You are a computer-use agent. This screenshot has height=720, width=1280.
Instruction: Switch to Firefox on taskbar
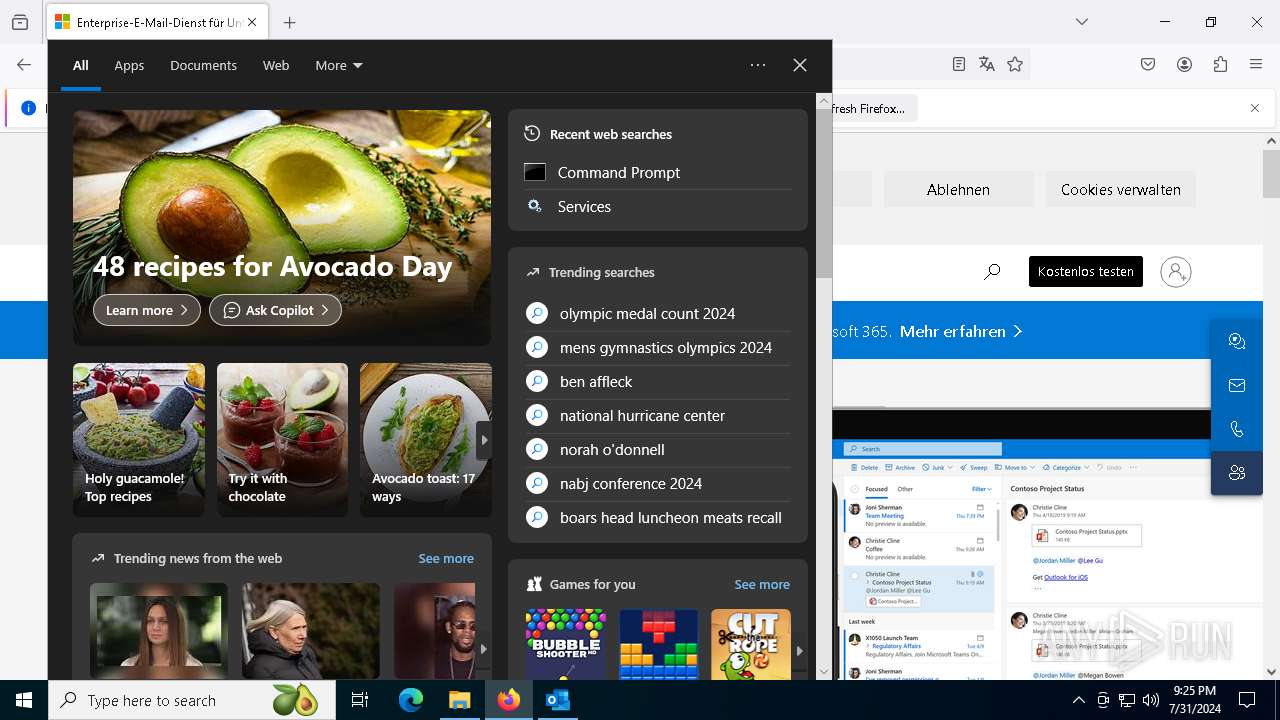click(x=509, y=700)
